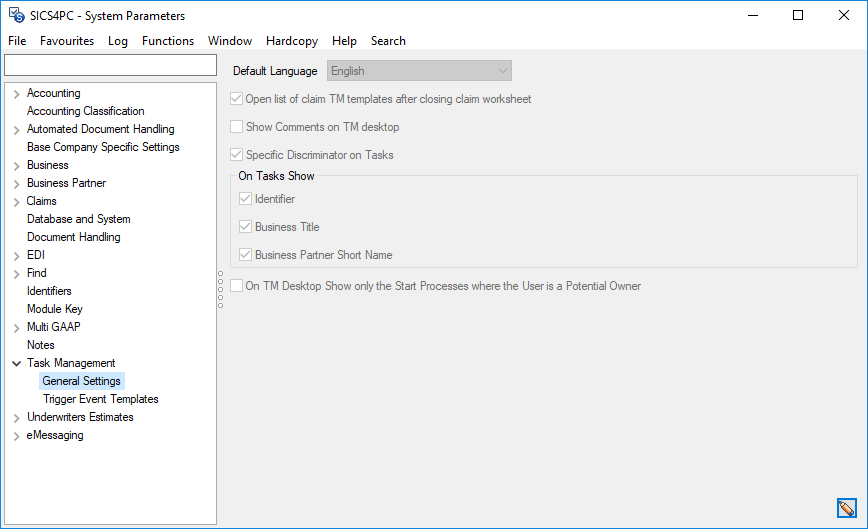Expand the Accounting tree node
This screenshot has height=529, width=868.
click(x=17, y=94)
